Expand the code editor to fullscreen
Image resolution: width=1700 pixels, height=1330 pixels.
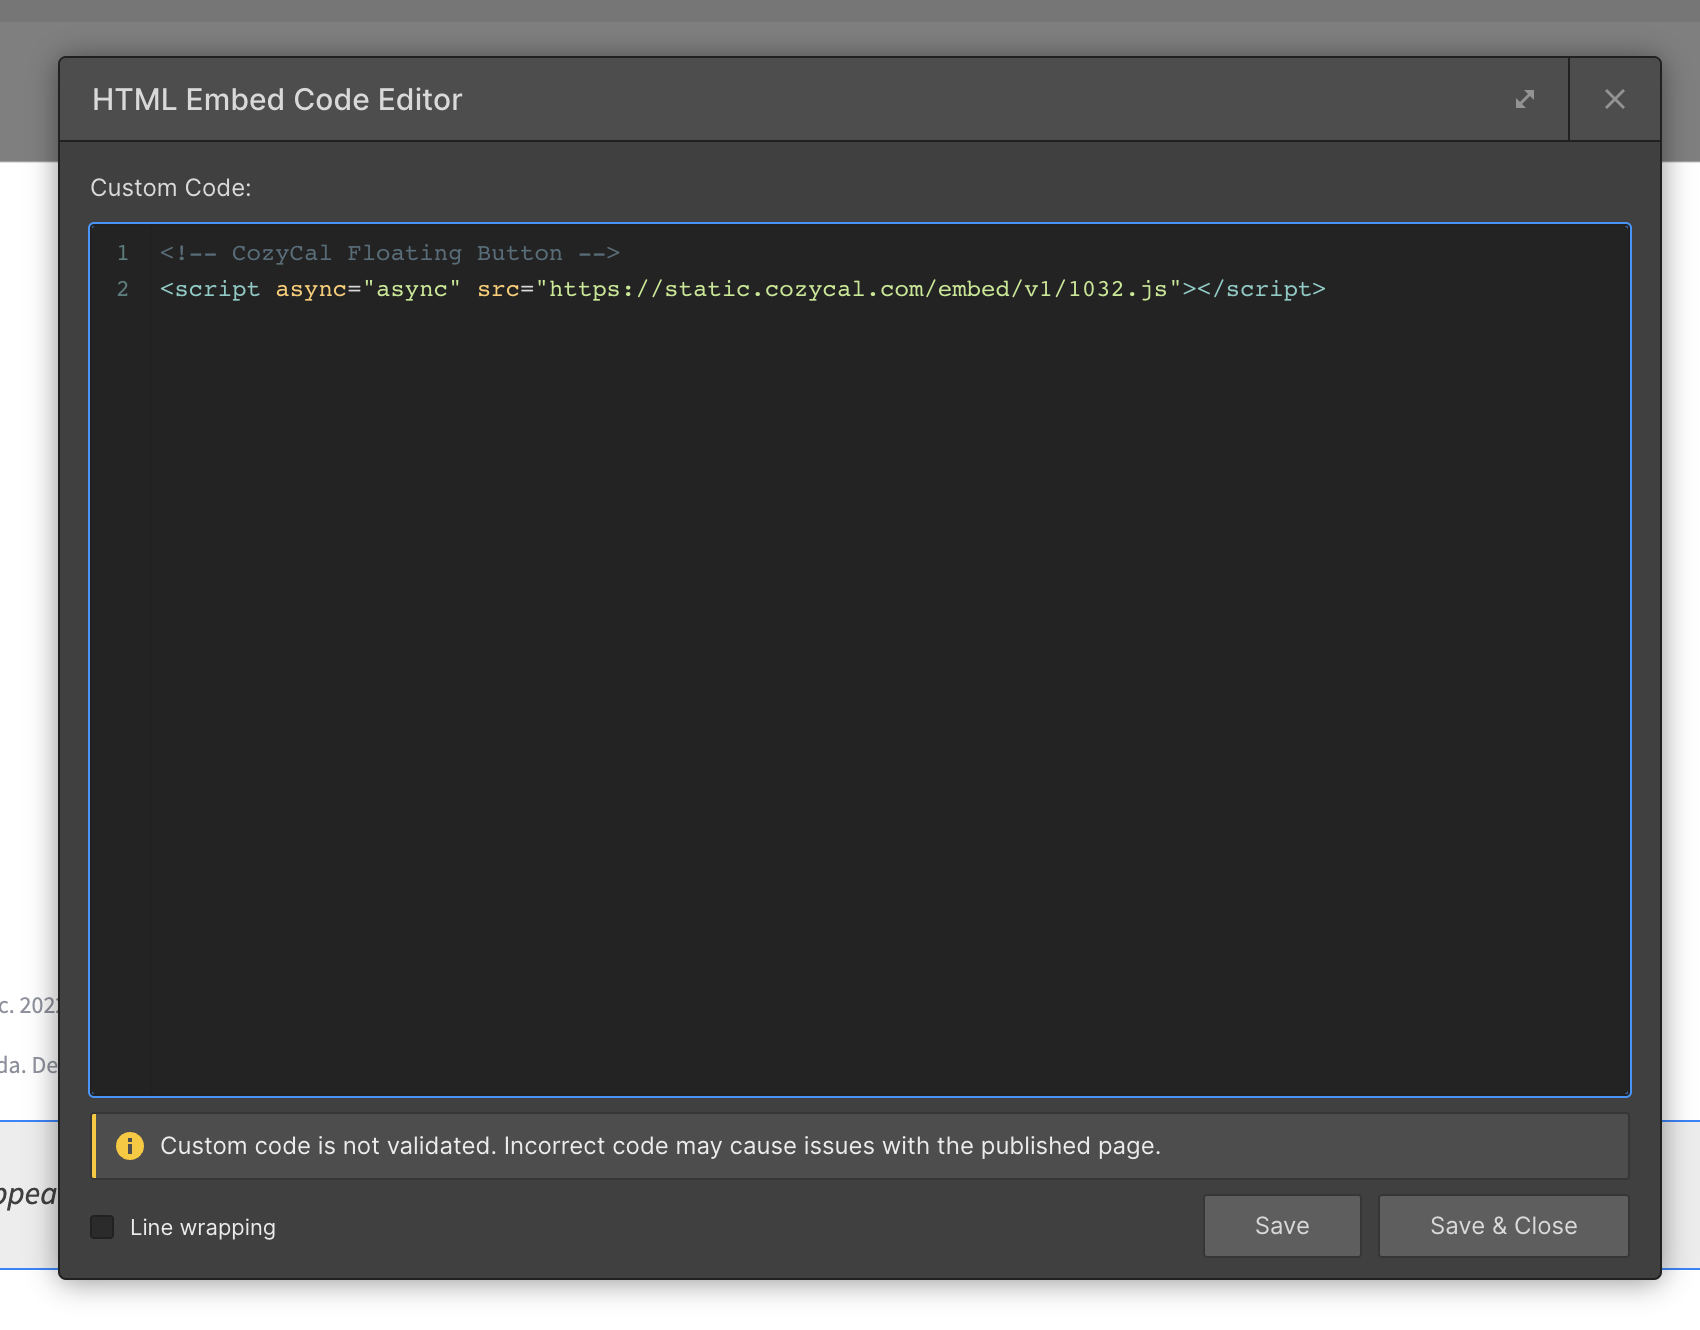tap(1524, 99)
